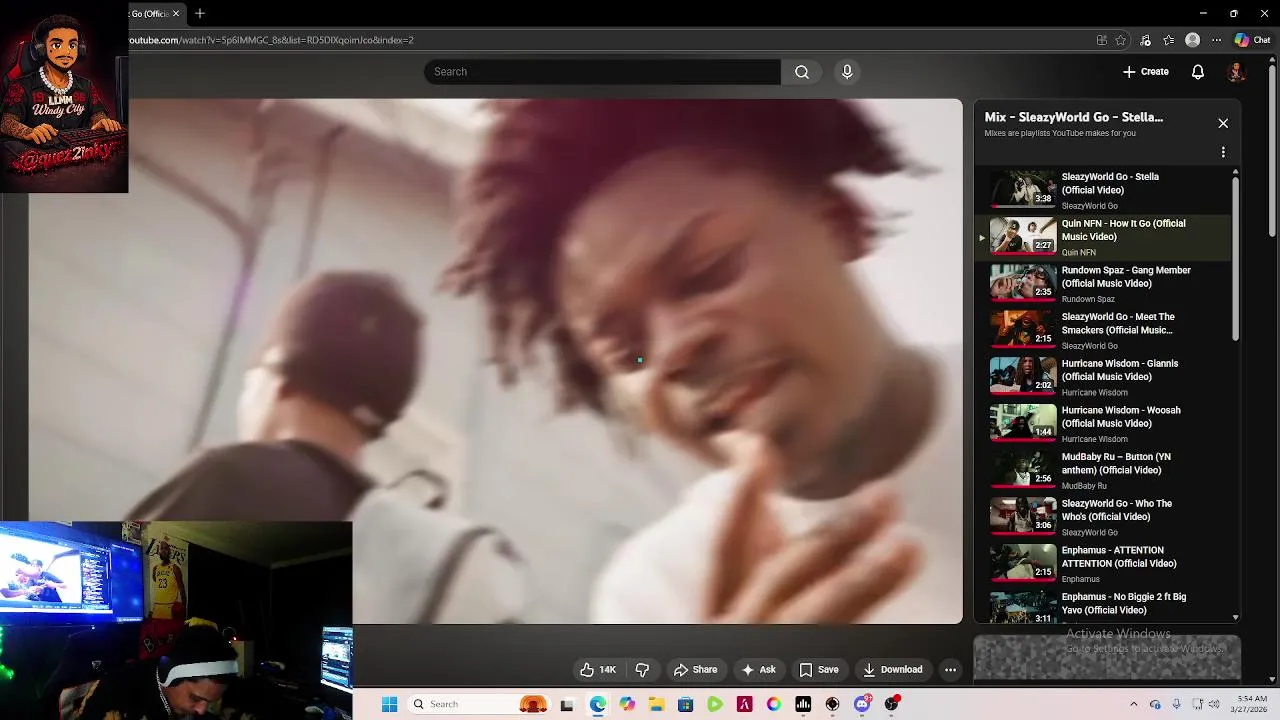Click the browser address bar URL
The width and height of the screenshot is (1280, 720).
click(271, 40)
